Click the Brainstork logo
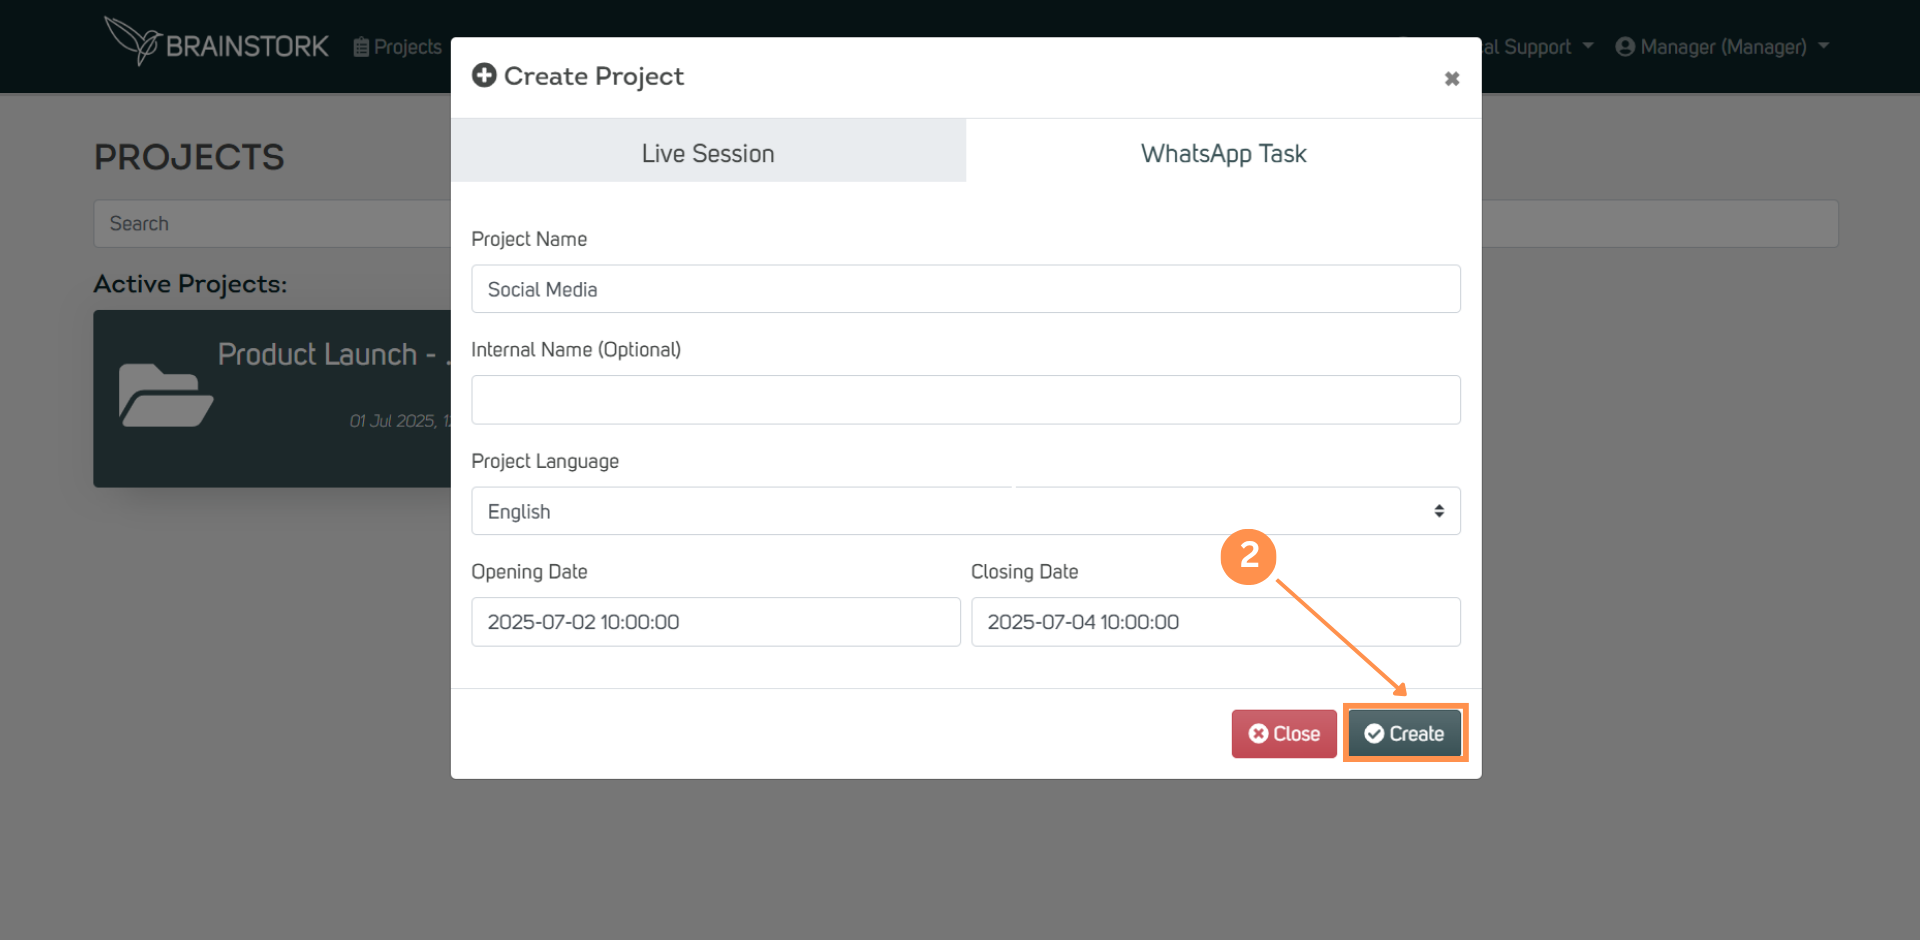 coord(216,42)
